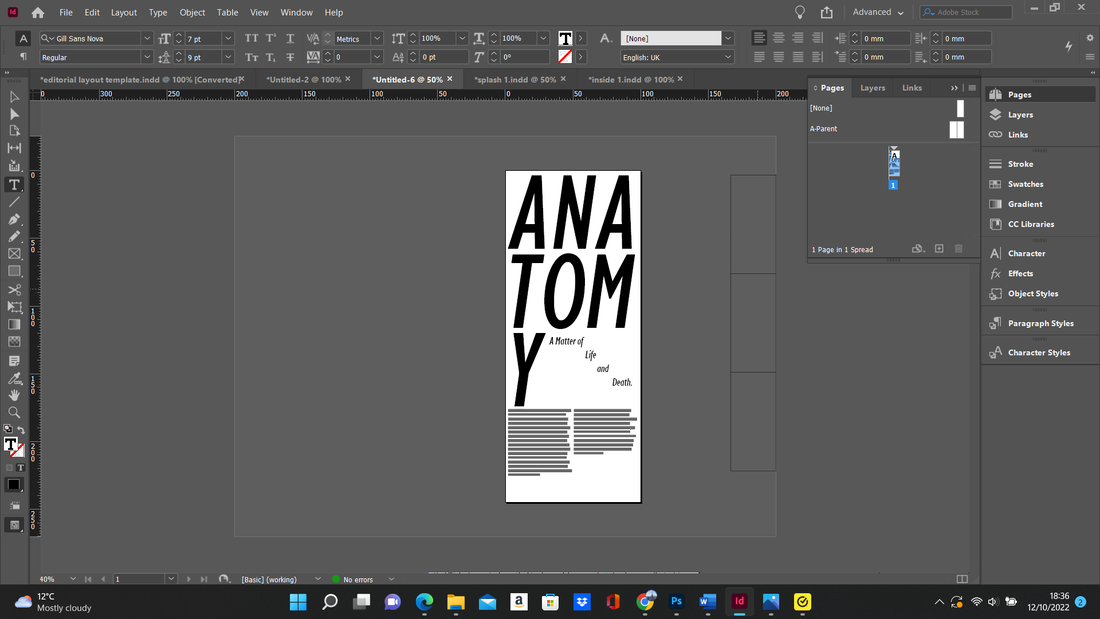Click the text fill colour swatch
The height and width of the screenshot is (619, 1100).
[x=565, y=39]
